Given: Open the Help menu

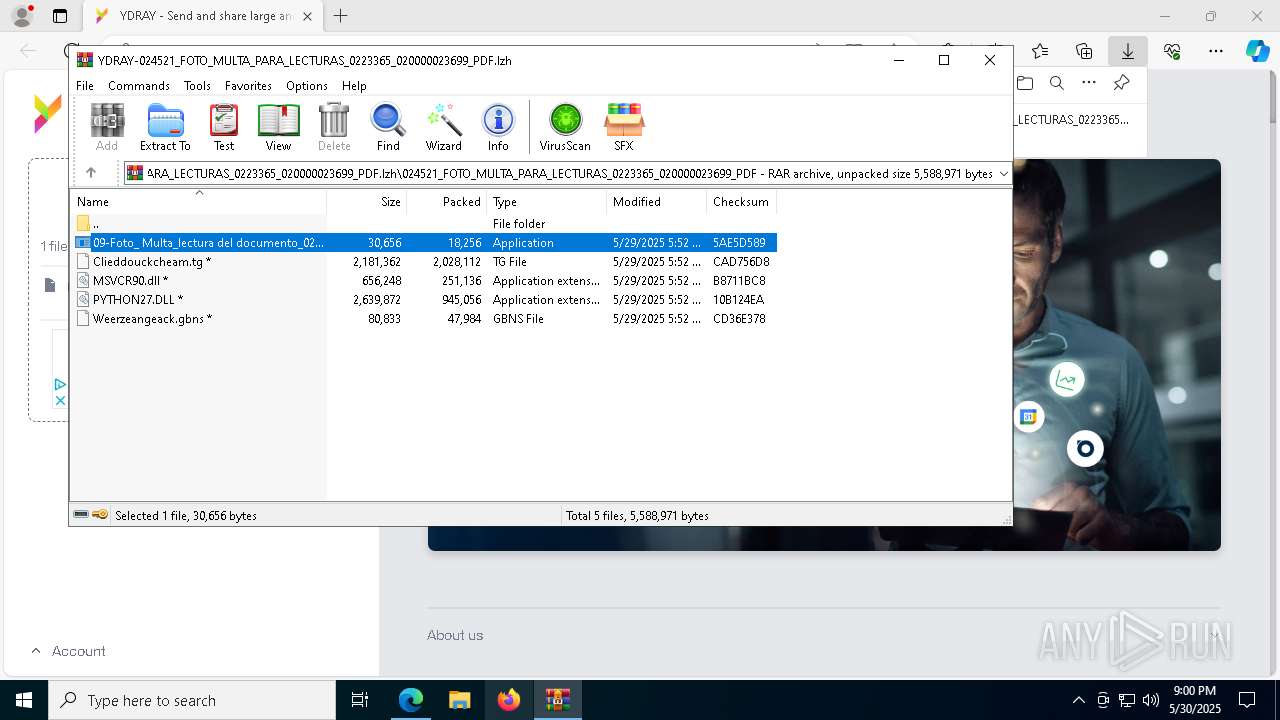Looking at the screenshot, I should (354, 86).
